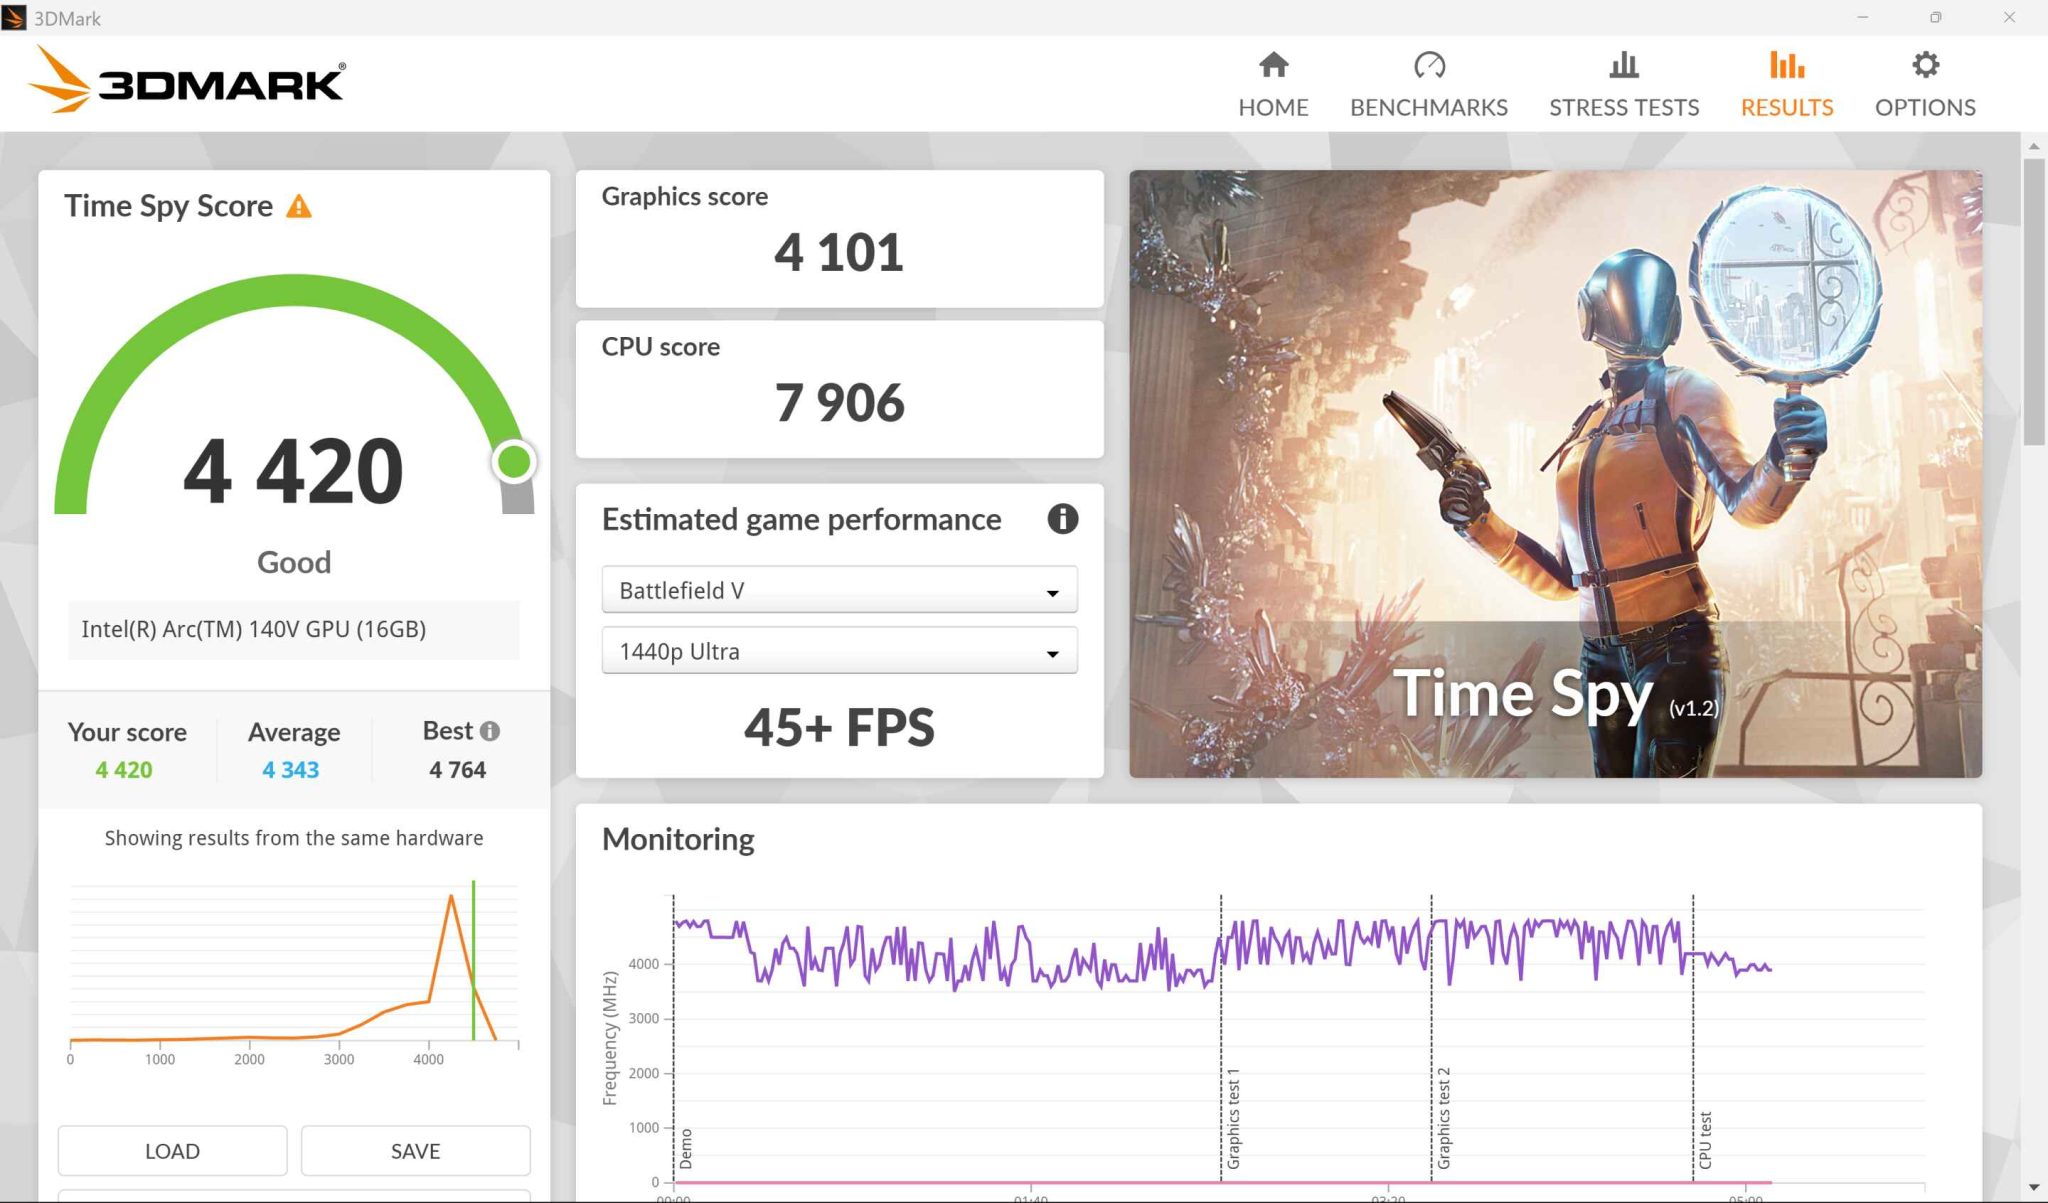Click the Time Spy artwork thumbnail
The width and height of the screenshot is (2048, 1203).
click(x=1555, y=473)
